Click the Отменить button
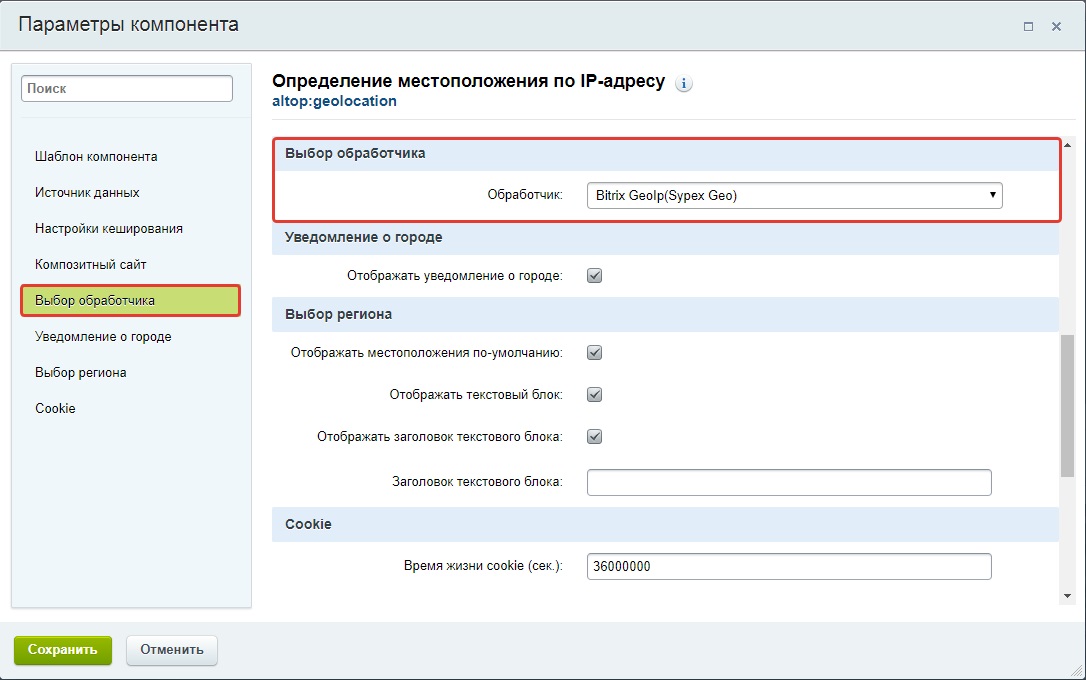 [172, 650]
